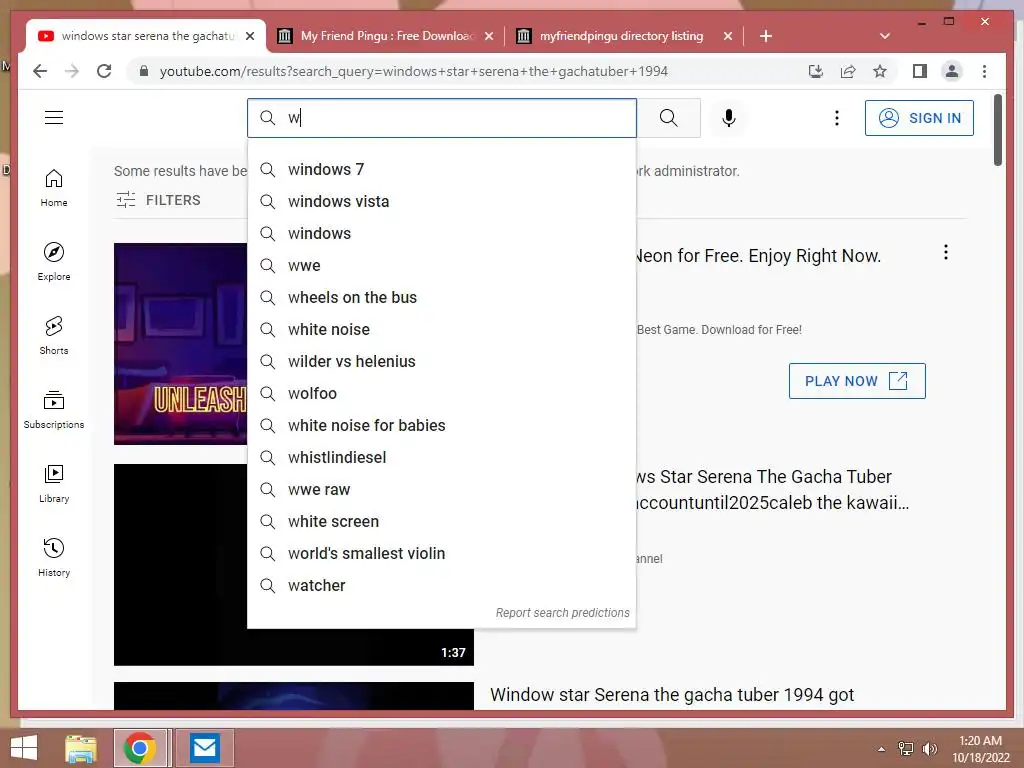Expand the tab search chevron

coord(885,36)
